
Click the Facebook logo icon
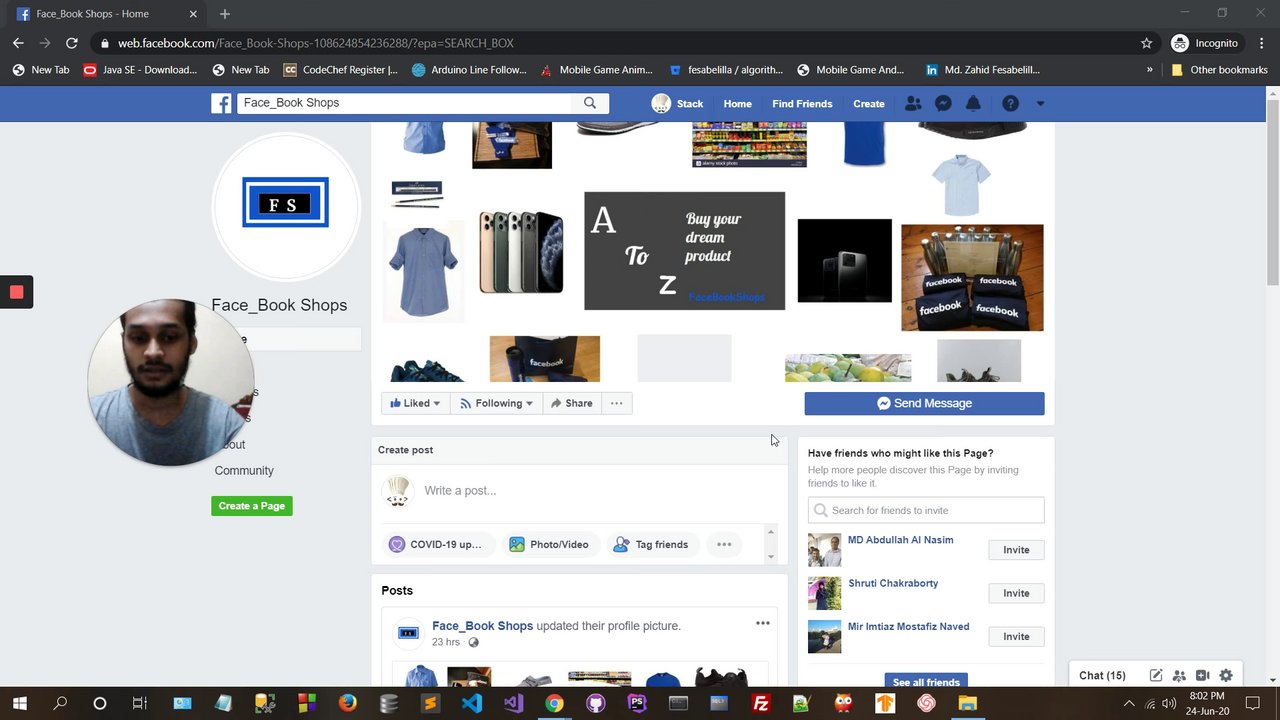pyautogui.click(x=221, y=103)
